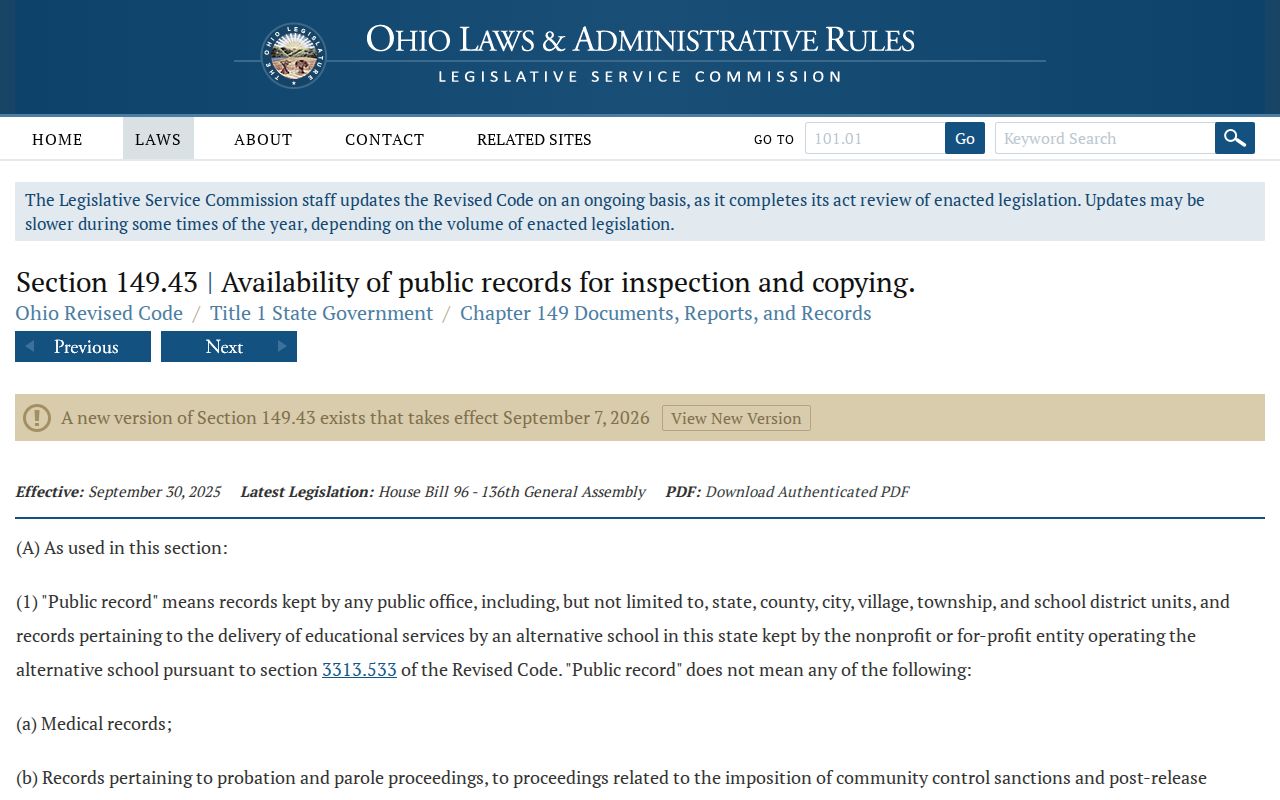
Task: Click the Go To section number field
Action: 875,138
